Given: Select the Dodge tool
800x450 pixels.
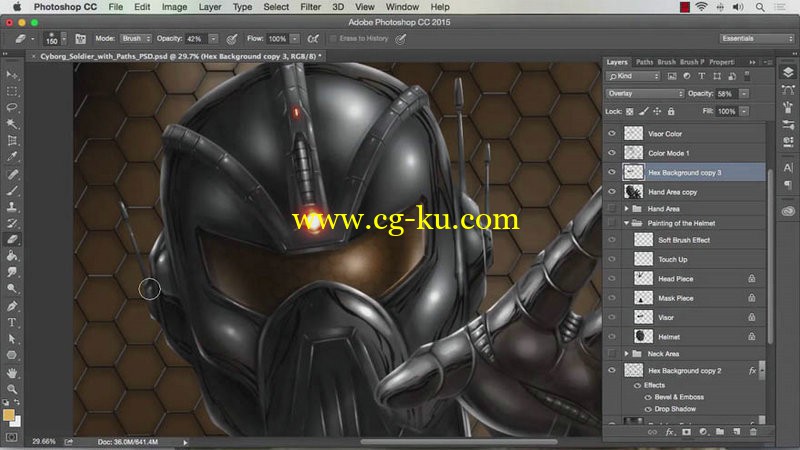Looking at the screenshot, I should click(x=12, y=288).
